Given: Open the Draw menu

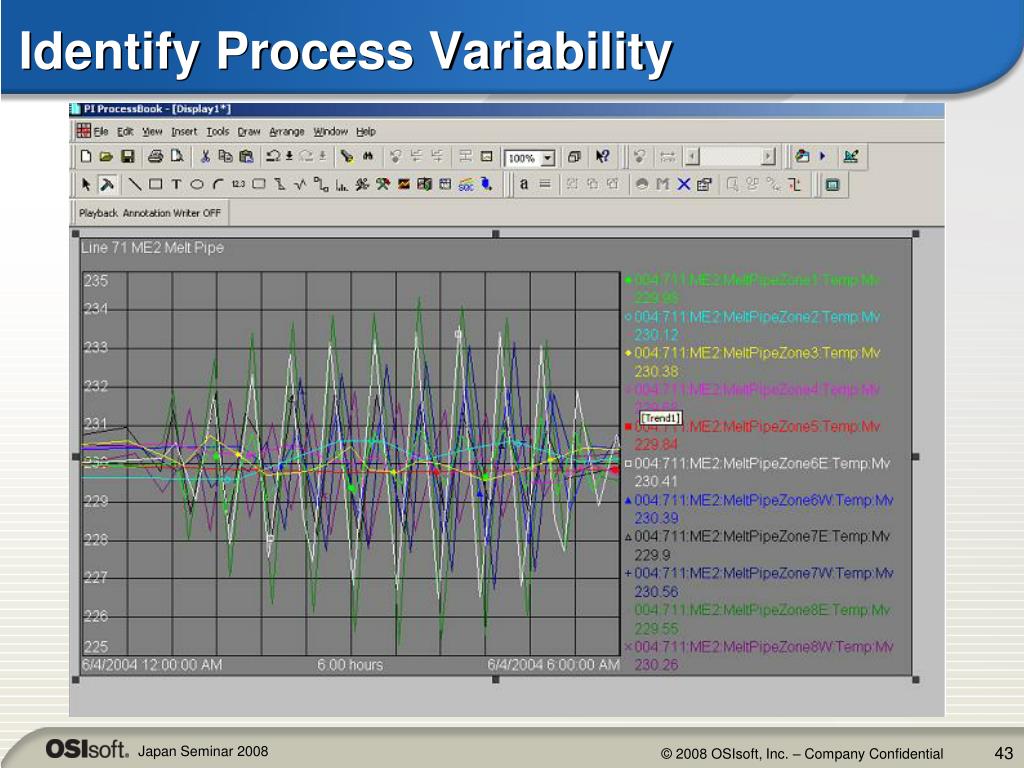Looking at the screenshot, I should (249, 132).
